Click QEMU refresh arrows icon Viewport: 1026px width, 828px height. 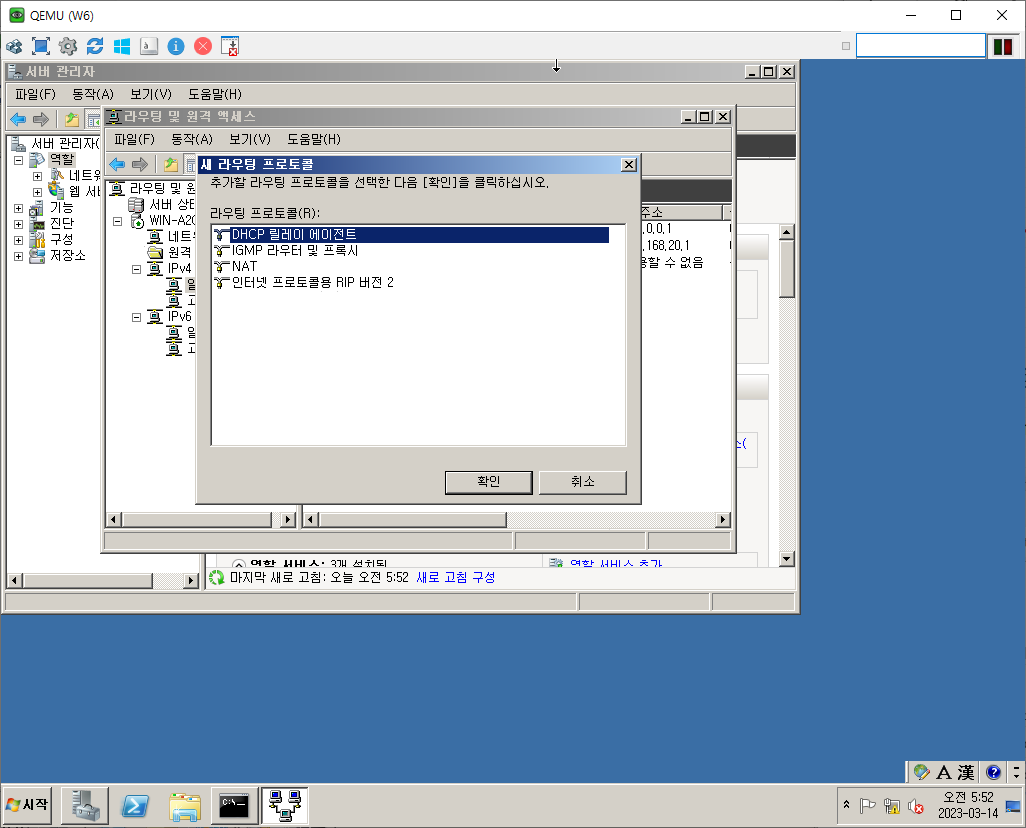point(95,46)
